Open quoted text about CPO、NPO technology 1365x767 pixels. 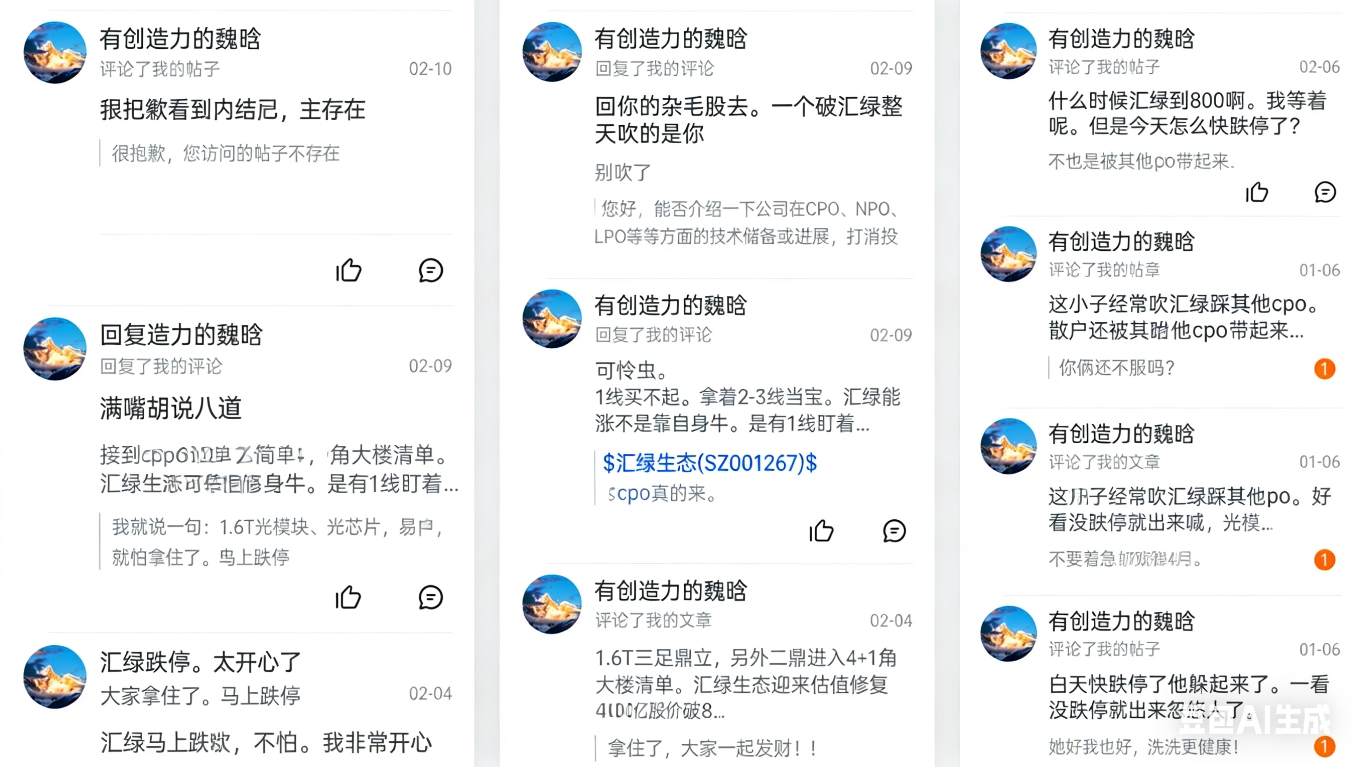pos(748,223)
